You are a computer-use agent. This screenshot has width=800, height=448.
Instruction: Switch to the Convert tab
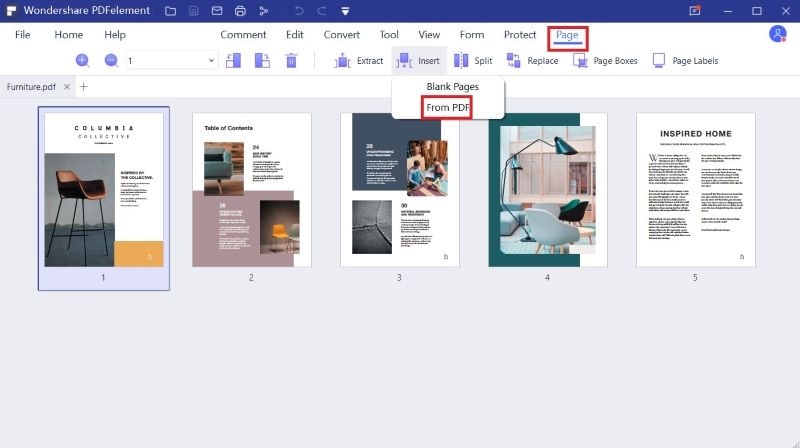(341, 35)
